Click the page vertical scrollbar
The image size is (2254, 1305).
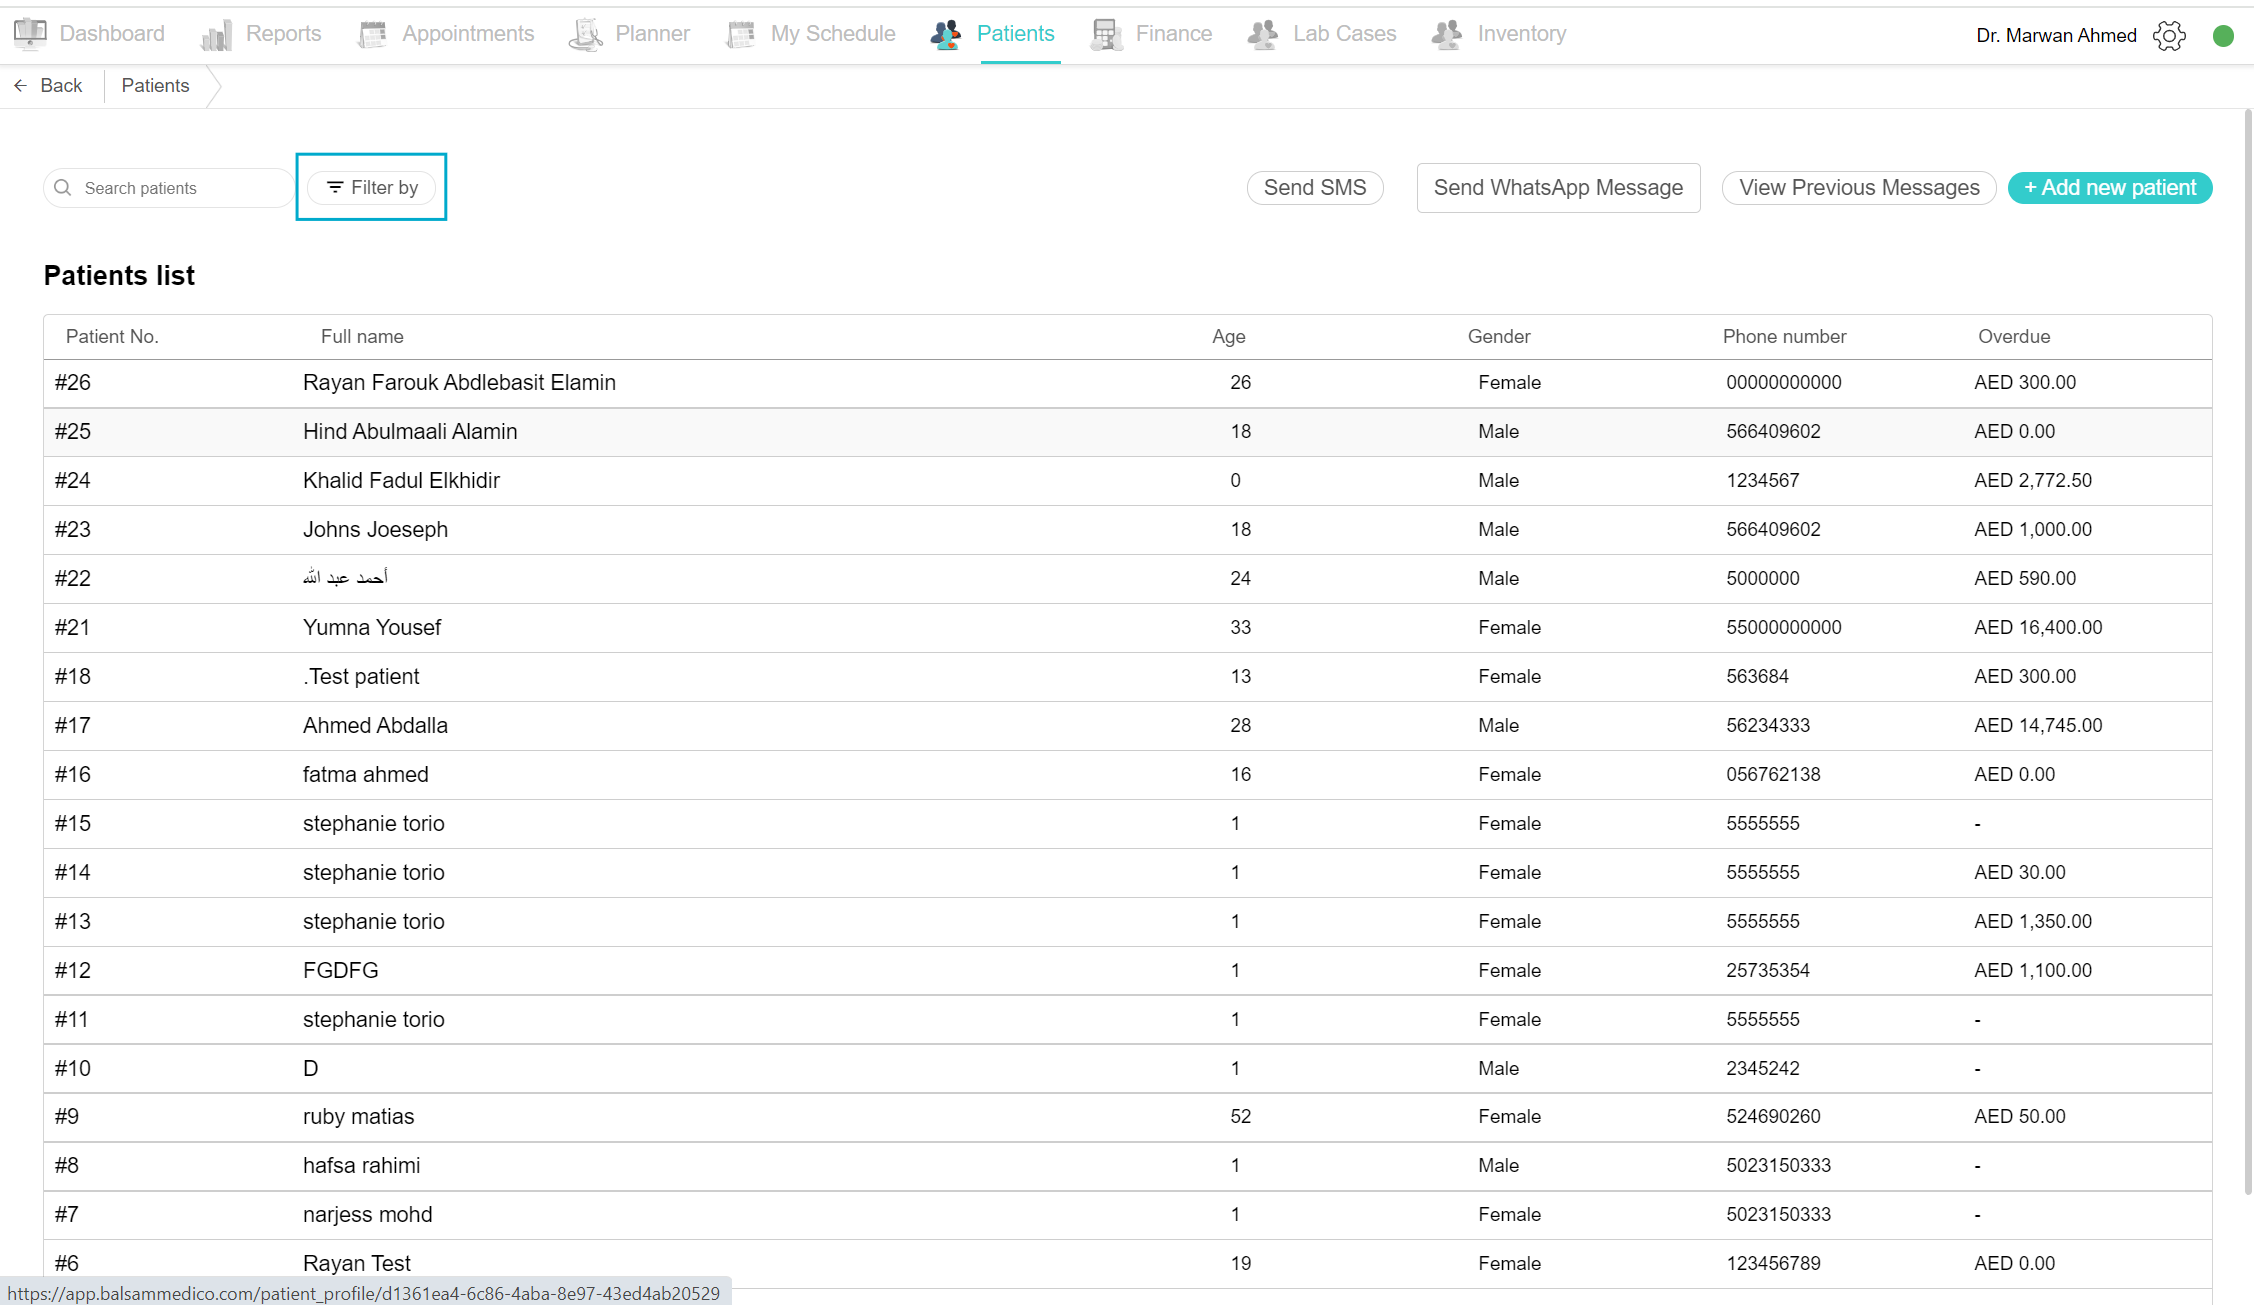[2248, 650]
